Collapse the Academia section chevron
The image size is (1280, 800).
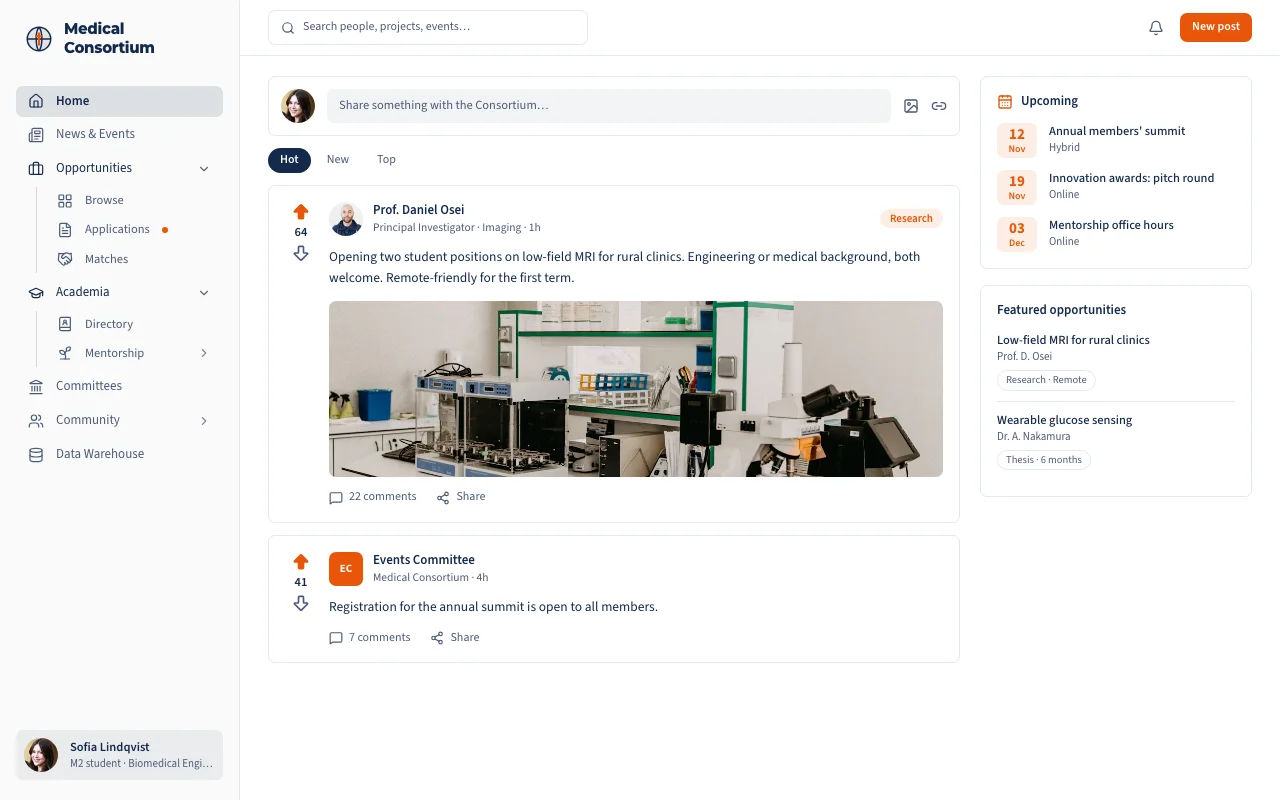point(204,292)
